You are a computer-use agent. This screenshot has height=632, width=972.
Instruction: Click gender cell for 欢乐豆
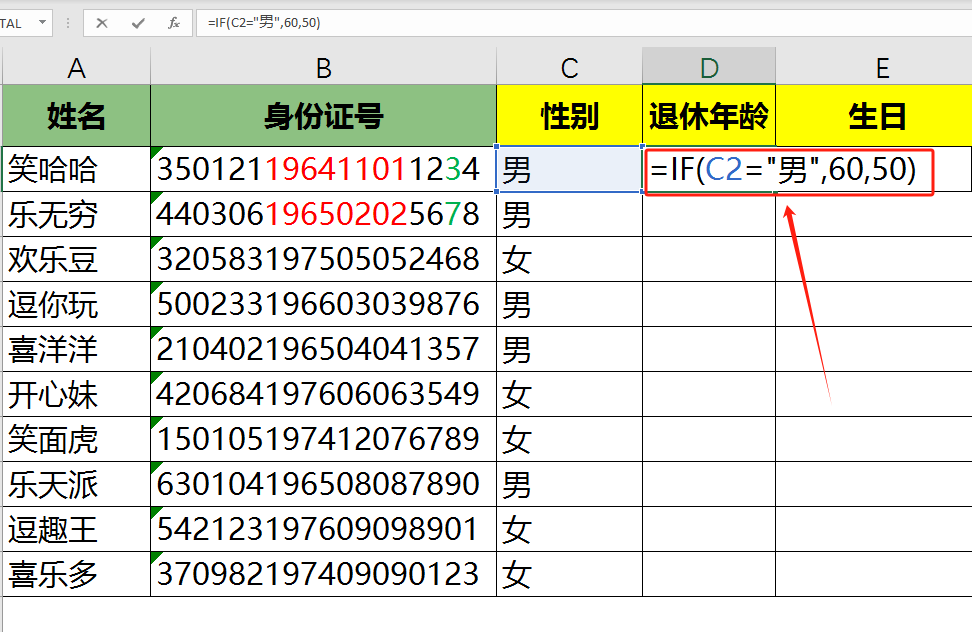tap(570, 259)
